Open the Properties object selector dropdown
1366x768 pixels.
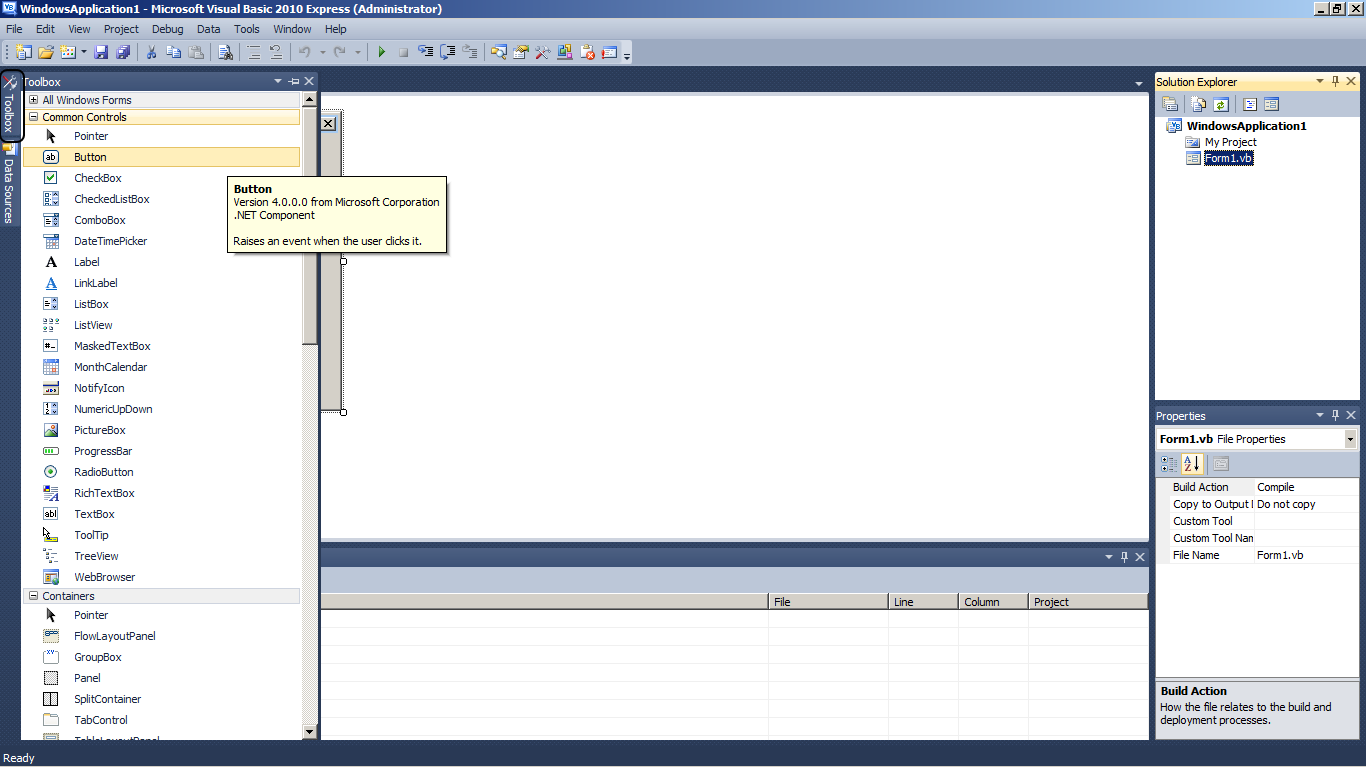click(1350, 439)
